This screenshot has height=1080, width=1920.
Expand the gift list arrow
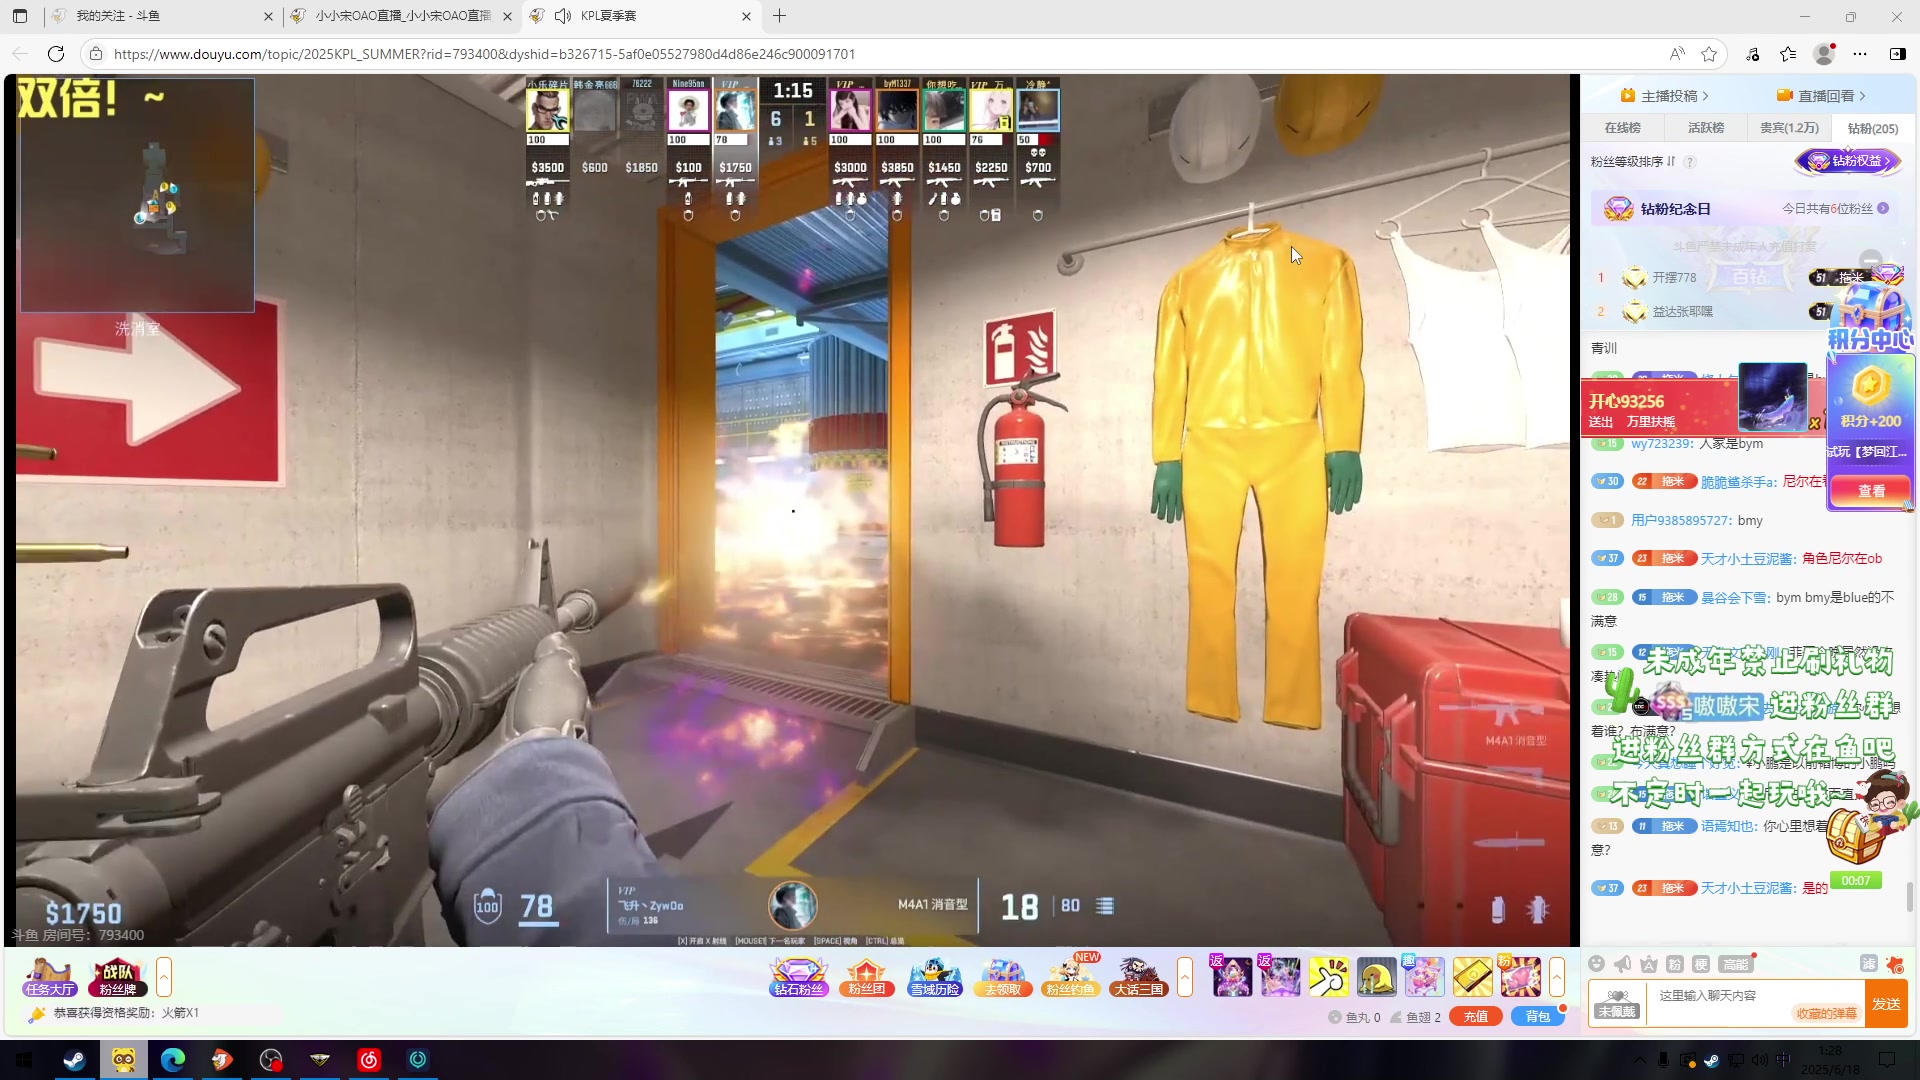coord(1557,977)
